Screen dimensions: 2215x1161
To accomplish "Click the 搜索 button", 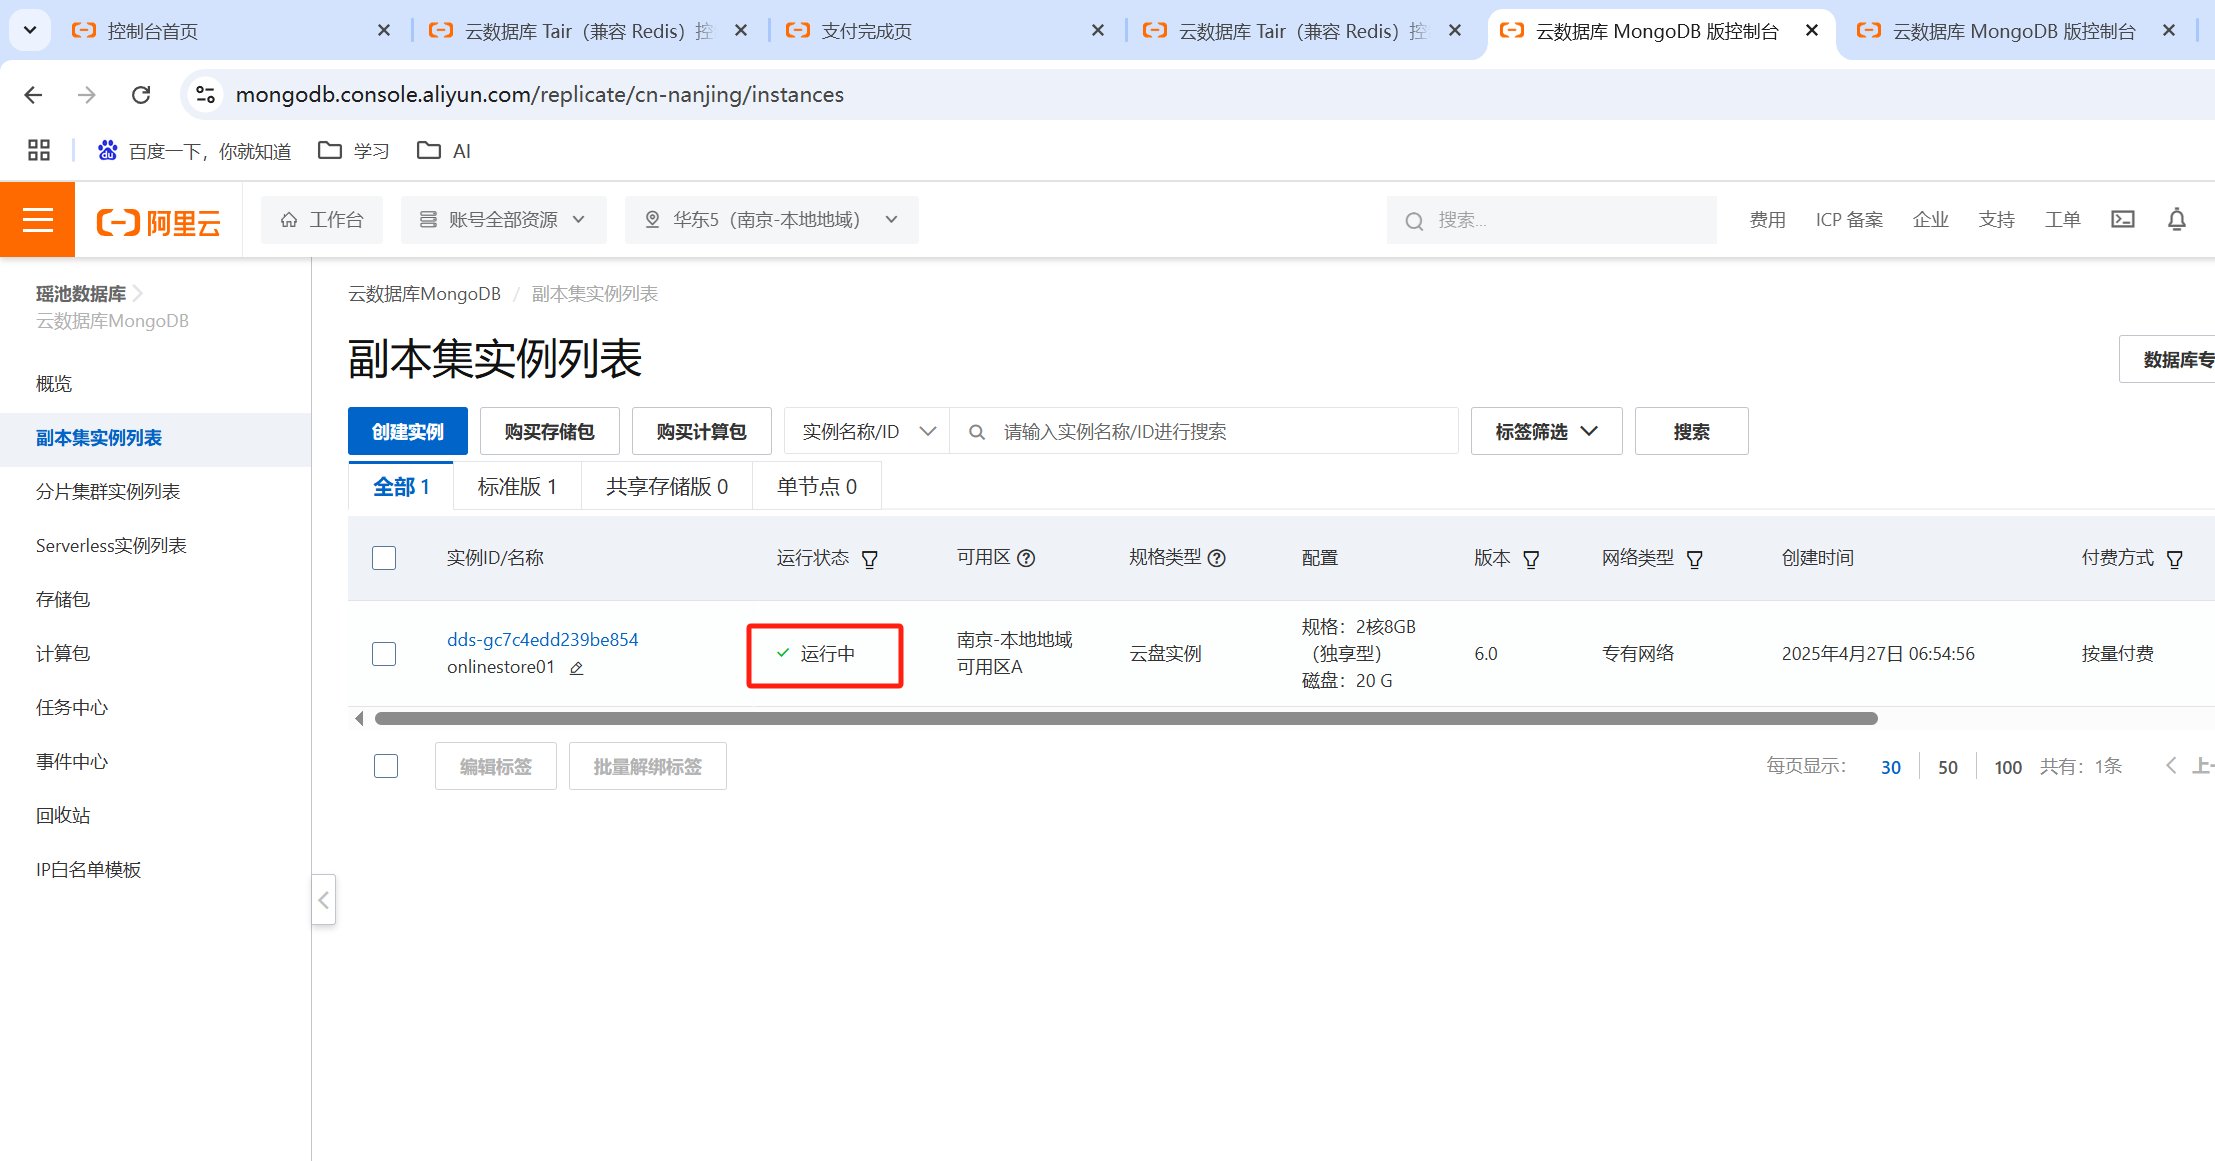I will point(1692,431).
